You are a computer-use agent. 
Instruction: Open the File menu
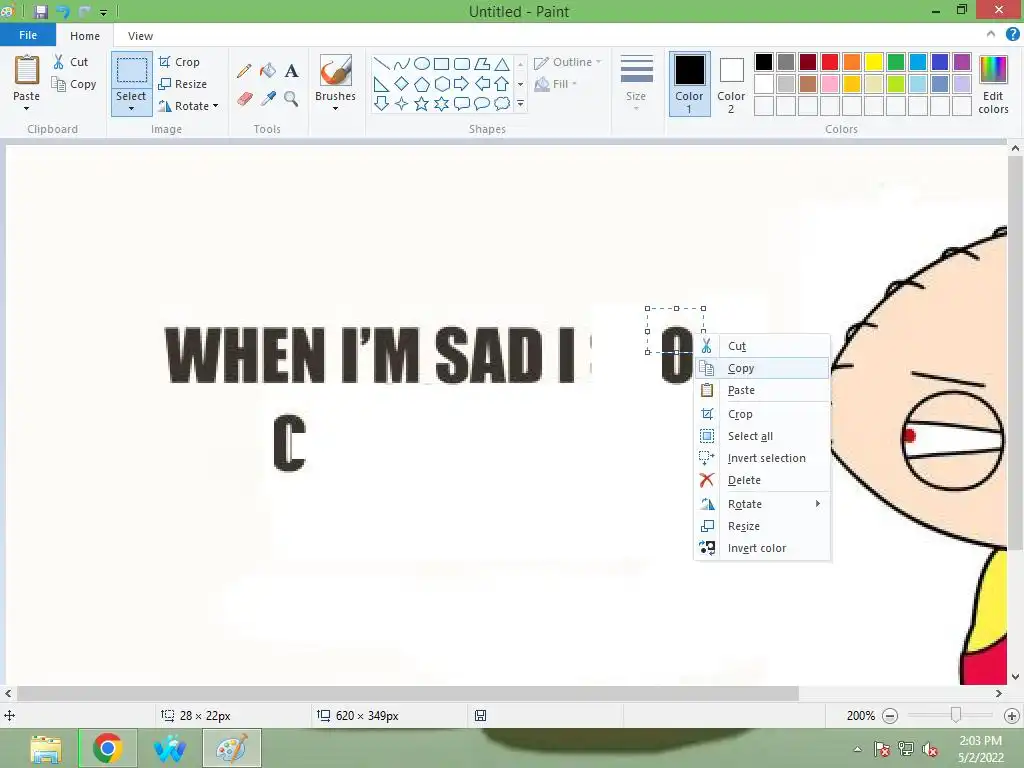pos(27,35)
